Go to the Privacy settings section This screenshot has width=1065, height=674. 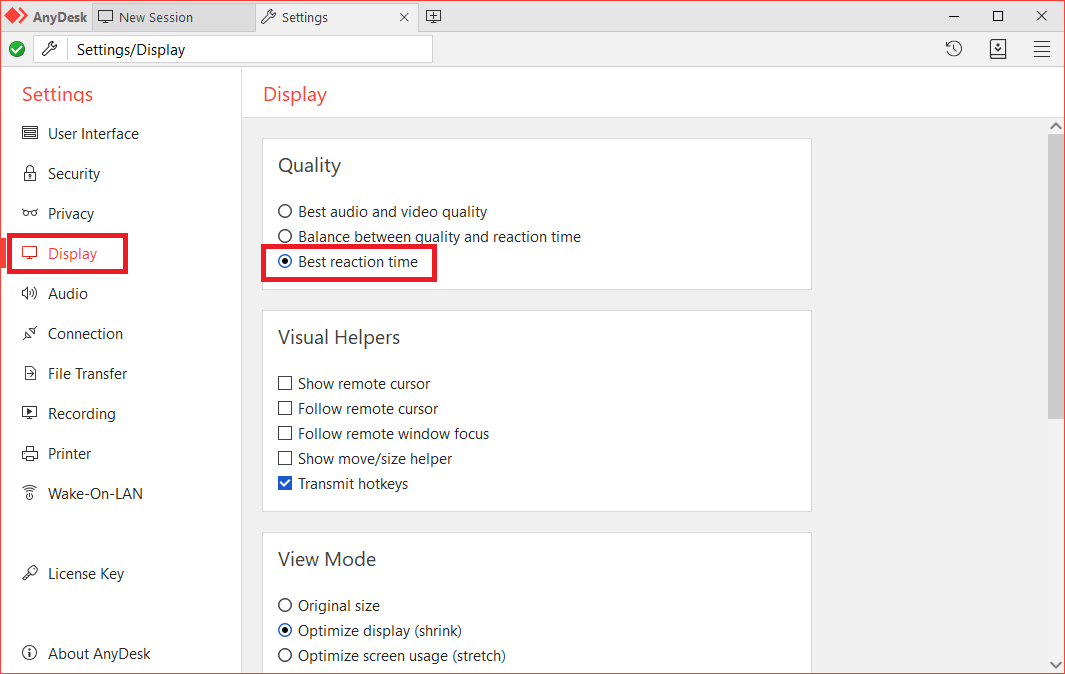(70, 214)
